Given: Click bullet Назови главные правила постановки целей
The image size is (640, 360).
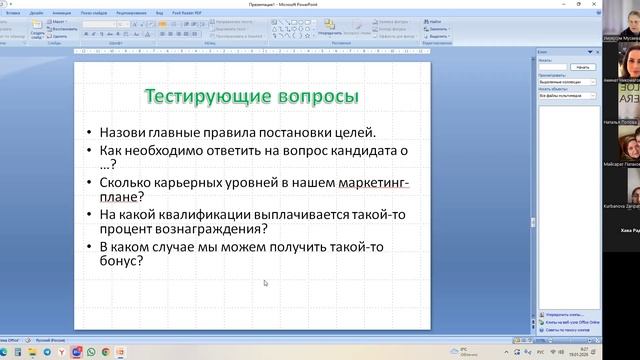Looking at the screenshot, I should 238,133.
